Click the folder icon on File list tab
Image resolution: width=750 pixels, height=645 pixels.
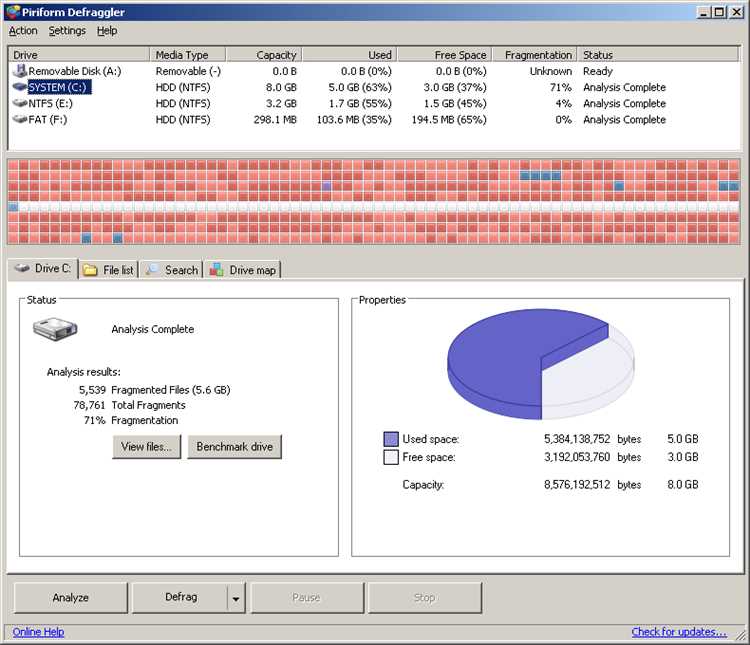pyautogui.click(x=90, y=270)
